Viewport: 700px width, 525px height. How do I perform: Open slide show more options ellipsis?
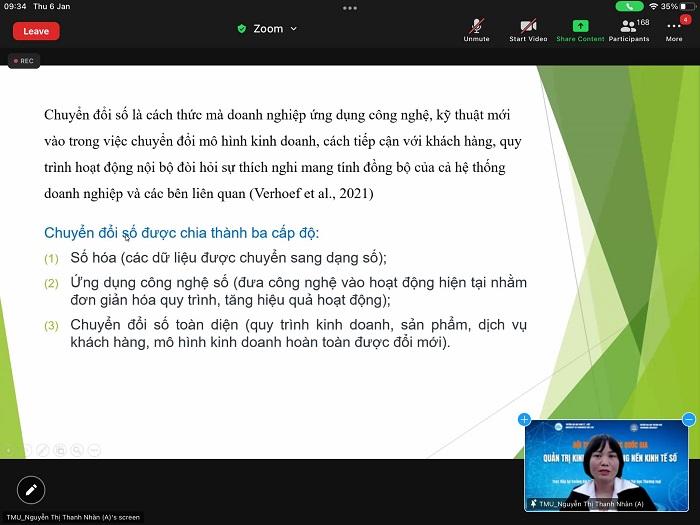94,451
